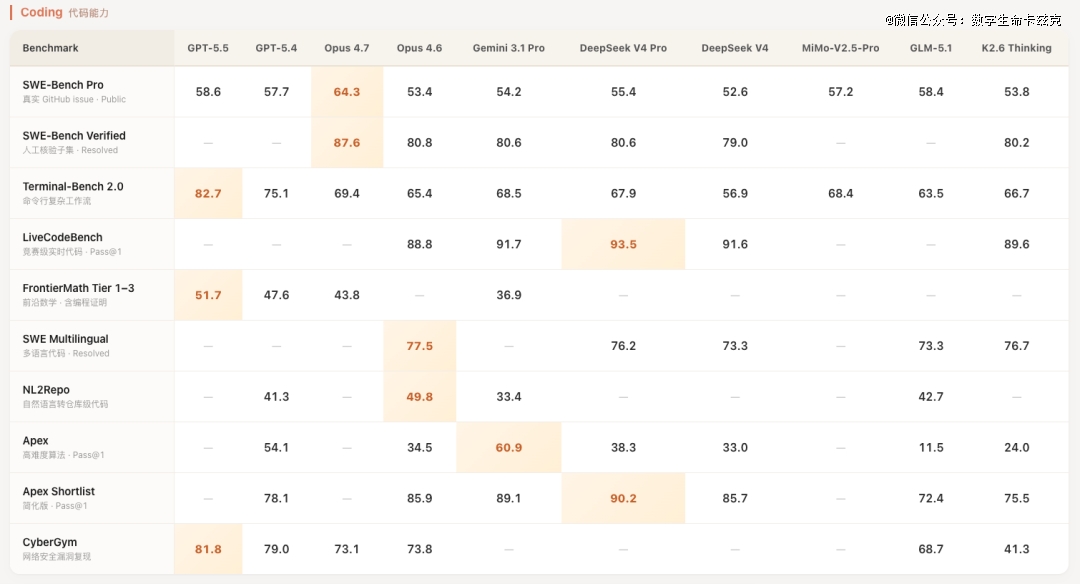Select the NL2Repo row label

(46, 390)
